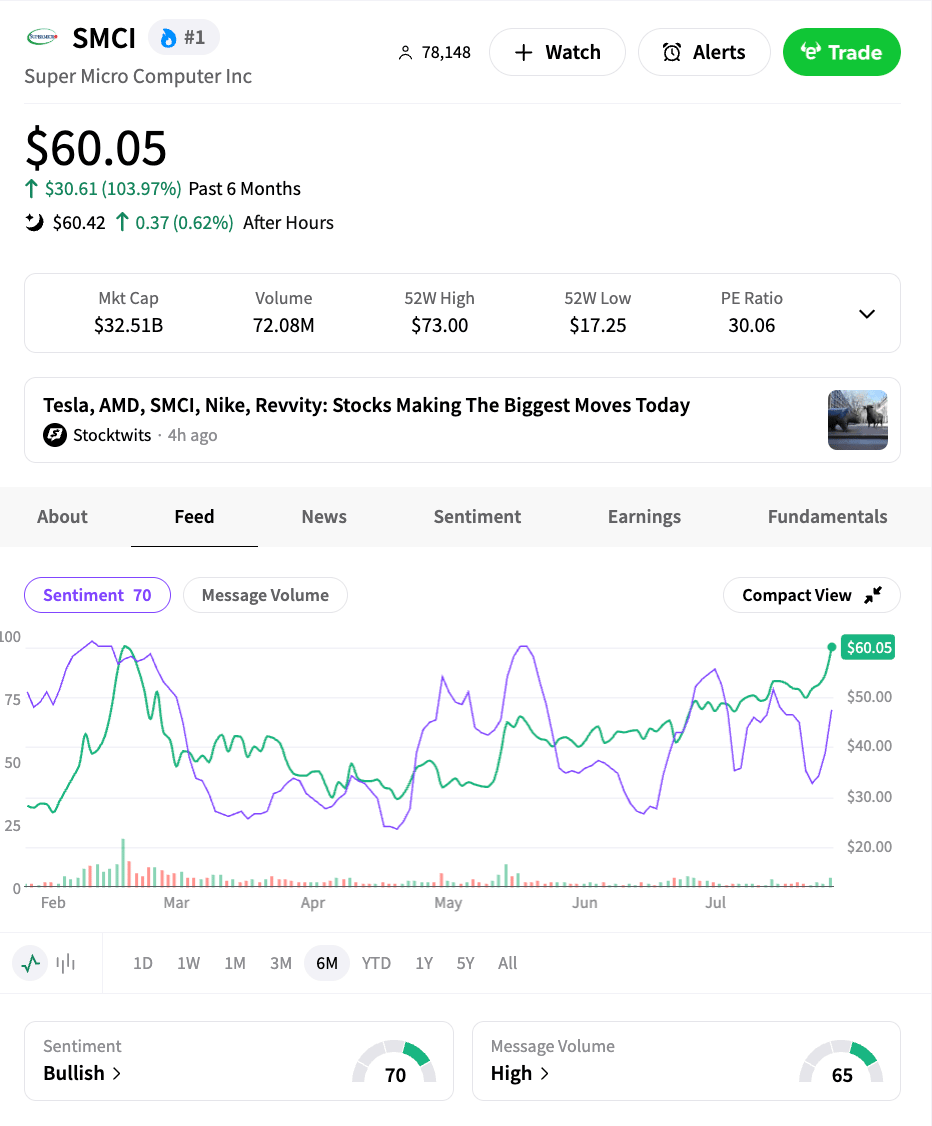
Task: Add SMCI to watchlist with Watch button
Action: (557, 52)
